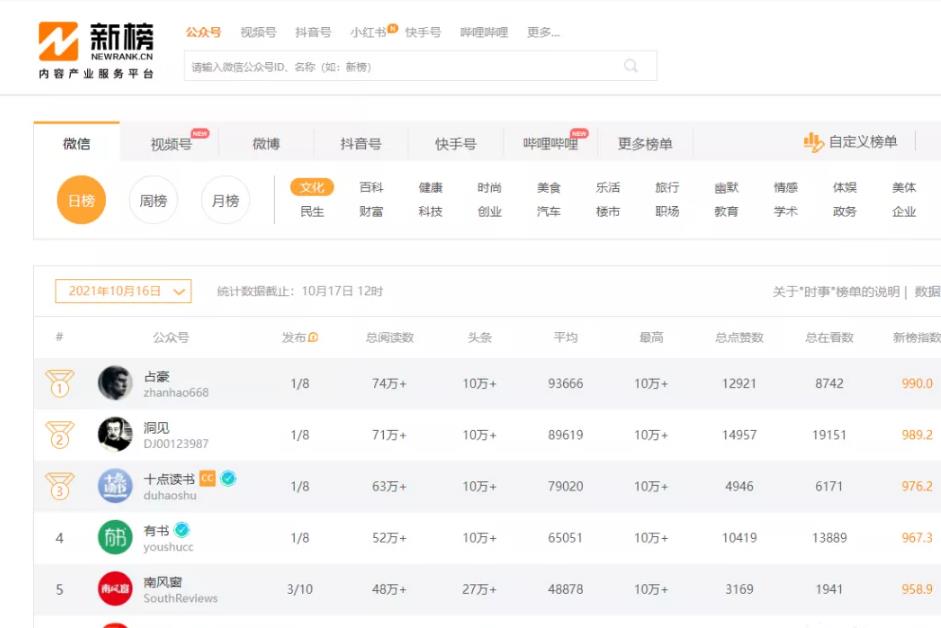The height and width of the screenshot is (628, 941).
Task: Choose the 教育 category
Action: [x=726, y=211]
